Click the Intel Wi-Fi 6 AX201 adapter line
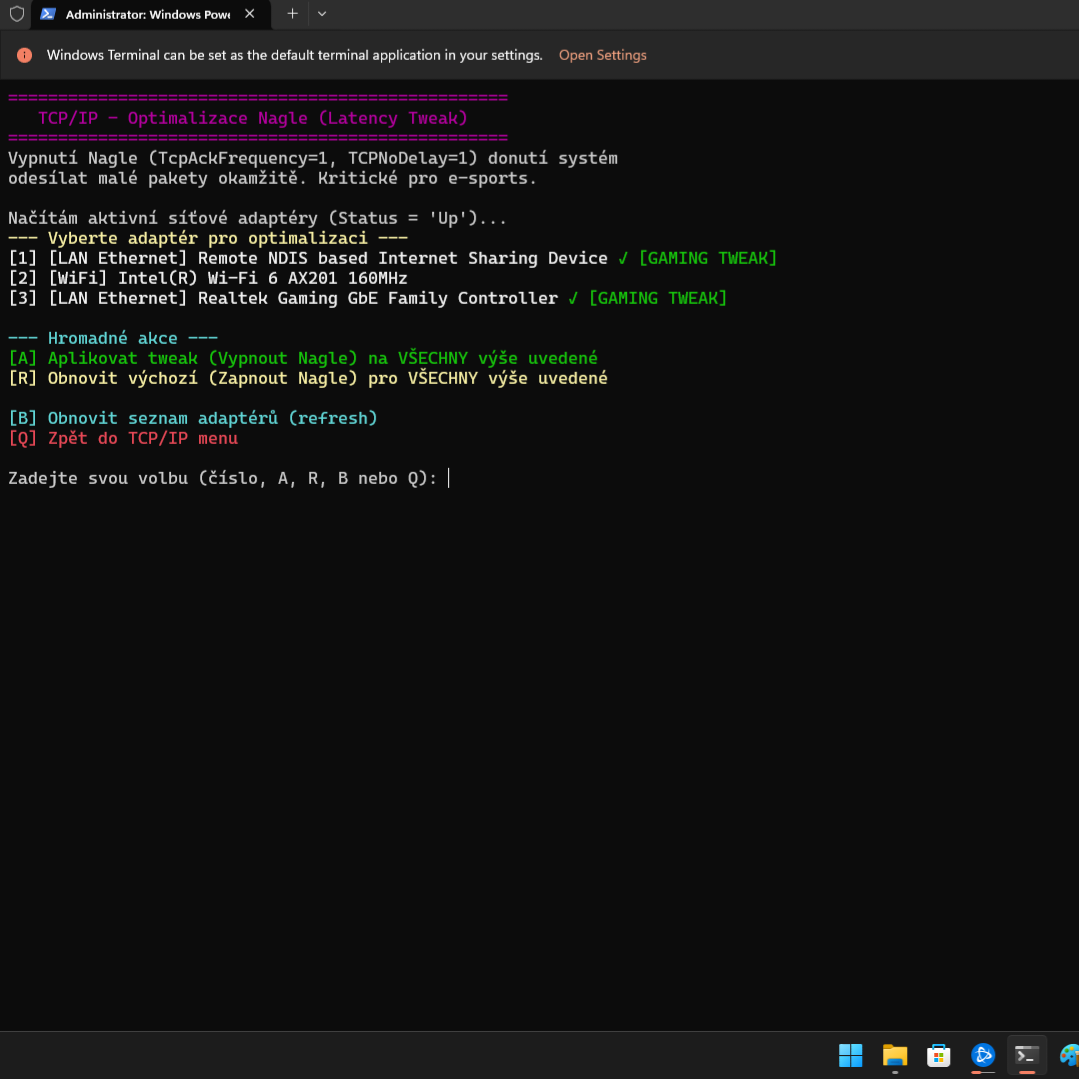 click(x=210, y=278)
